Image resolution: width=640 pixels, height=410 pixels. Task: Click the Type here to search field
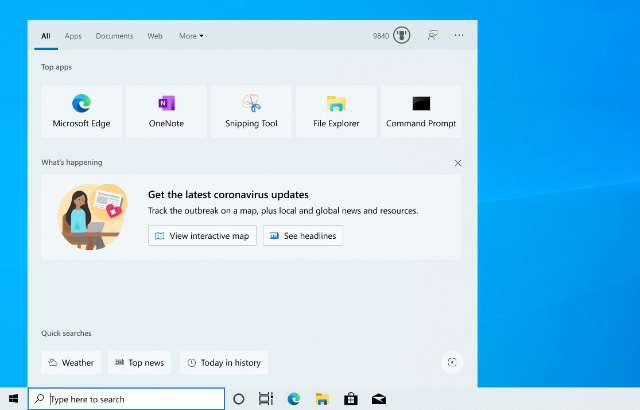coord(127,399)
